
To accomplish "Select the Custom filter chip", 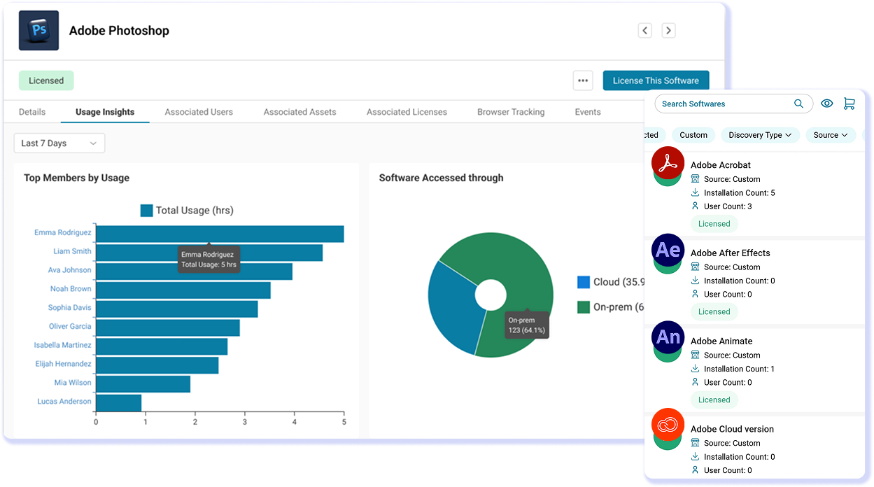I will (693, 135).
